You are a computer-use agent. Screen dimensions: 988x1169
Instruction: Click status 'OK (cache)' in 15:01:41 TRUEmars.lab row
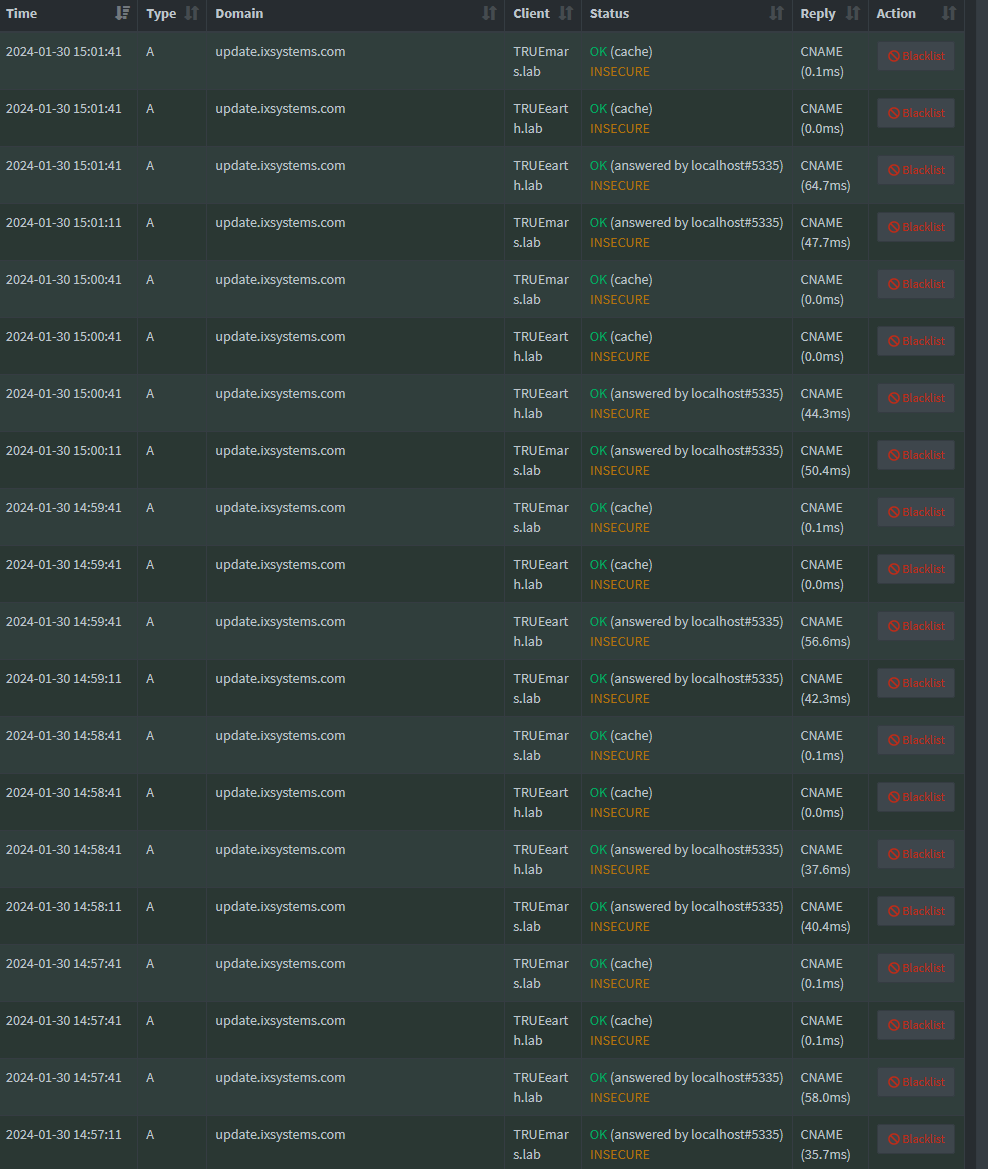[621, 52]
